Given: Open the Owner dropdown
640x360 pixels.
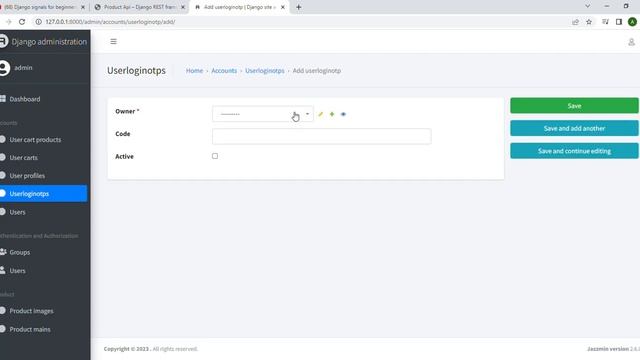Looking at the screenshot, I should [x=262, y=114].
